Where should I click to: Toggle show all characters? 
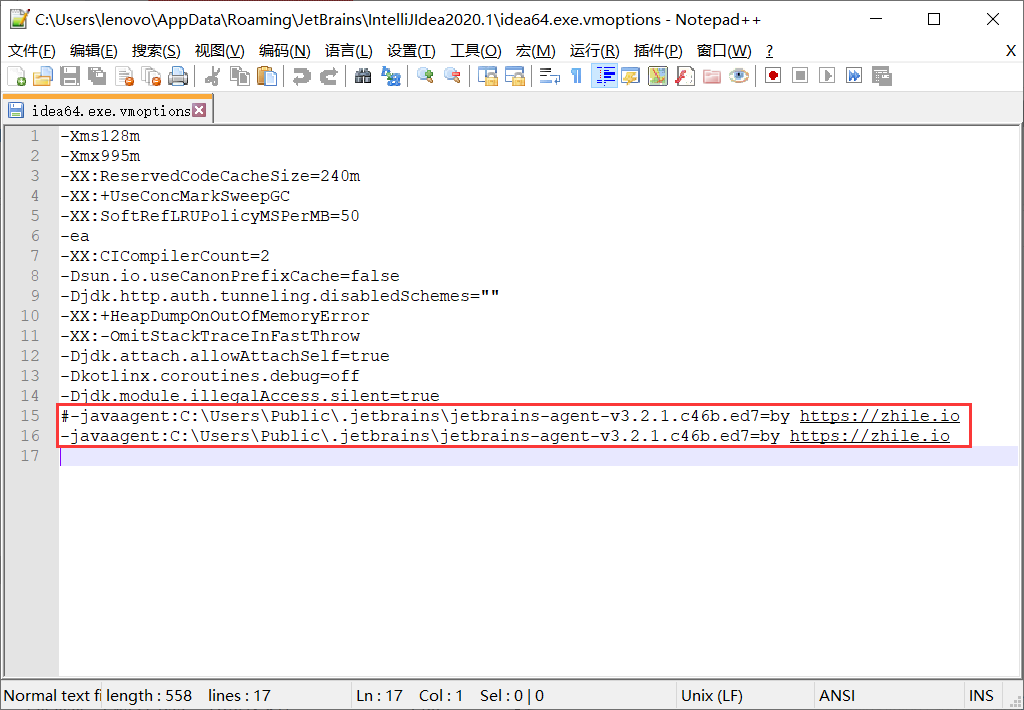[577, 77]
